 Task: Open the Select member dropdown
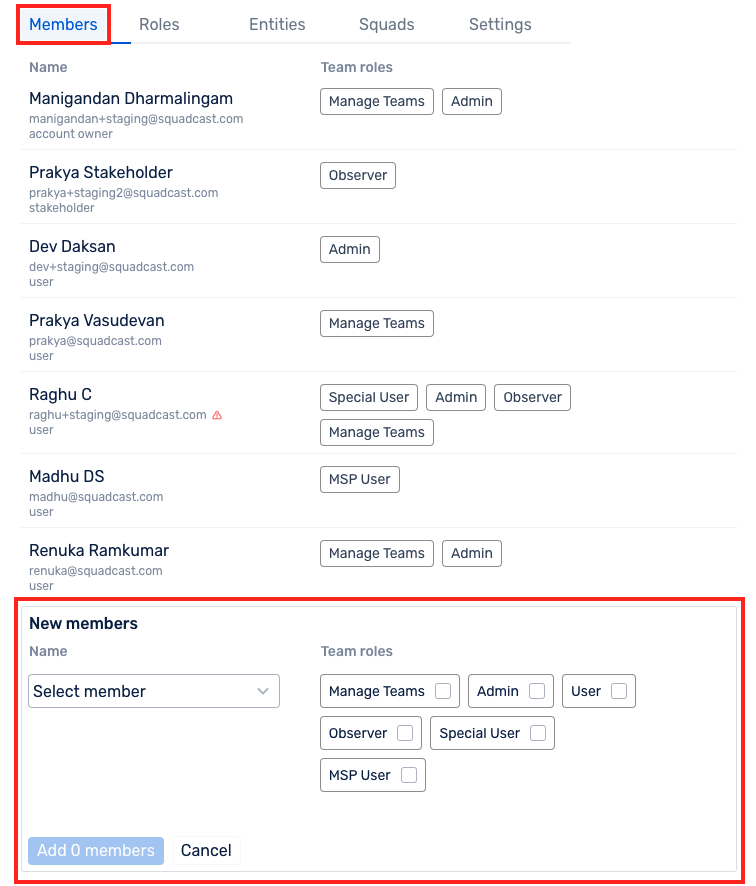[x=154, y=691]
